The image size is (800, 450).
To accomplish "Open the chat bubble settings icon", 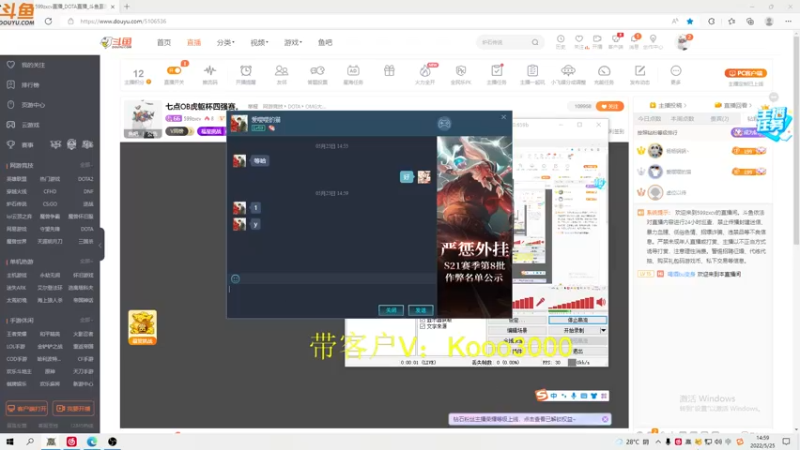I will coord(317,70).
